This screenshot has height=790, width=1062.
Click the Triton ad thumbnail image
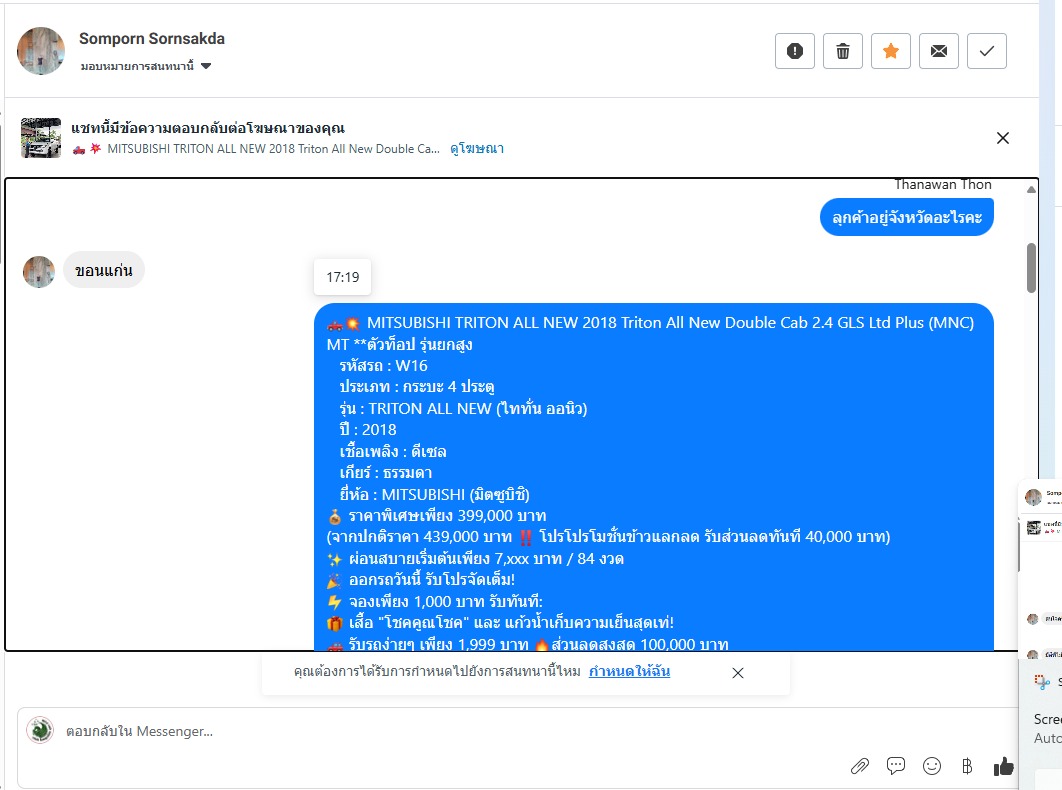click(41, 138)
